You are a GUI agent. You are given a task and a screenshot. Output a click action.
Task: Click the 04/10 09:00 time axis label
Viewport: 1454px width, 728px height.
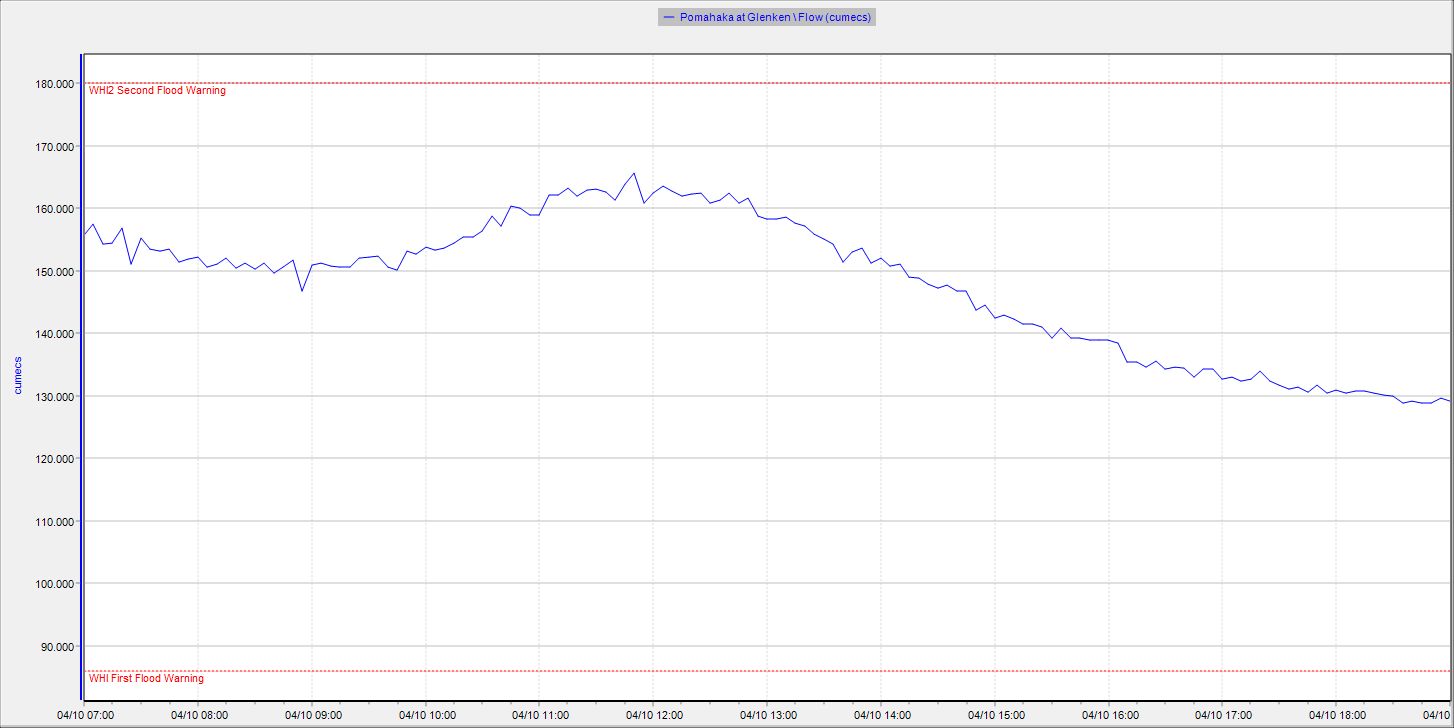[x=313, y=715]
